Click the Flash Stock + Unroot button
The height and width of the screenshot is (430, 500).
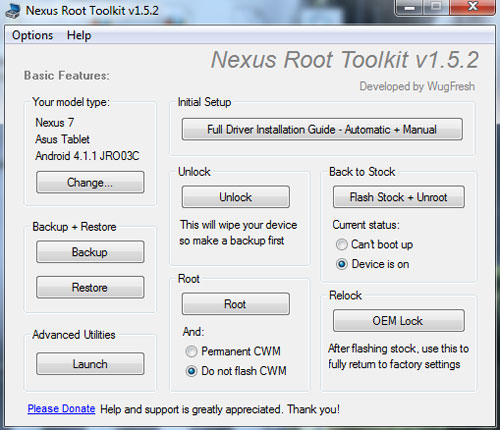(399, 197)
